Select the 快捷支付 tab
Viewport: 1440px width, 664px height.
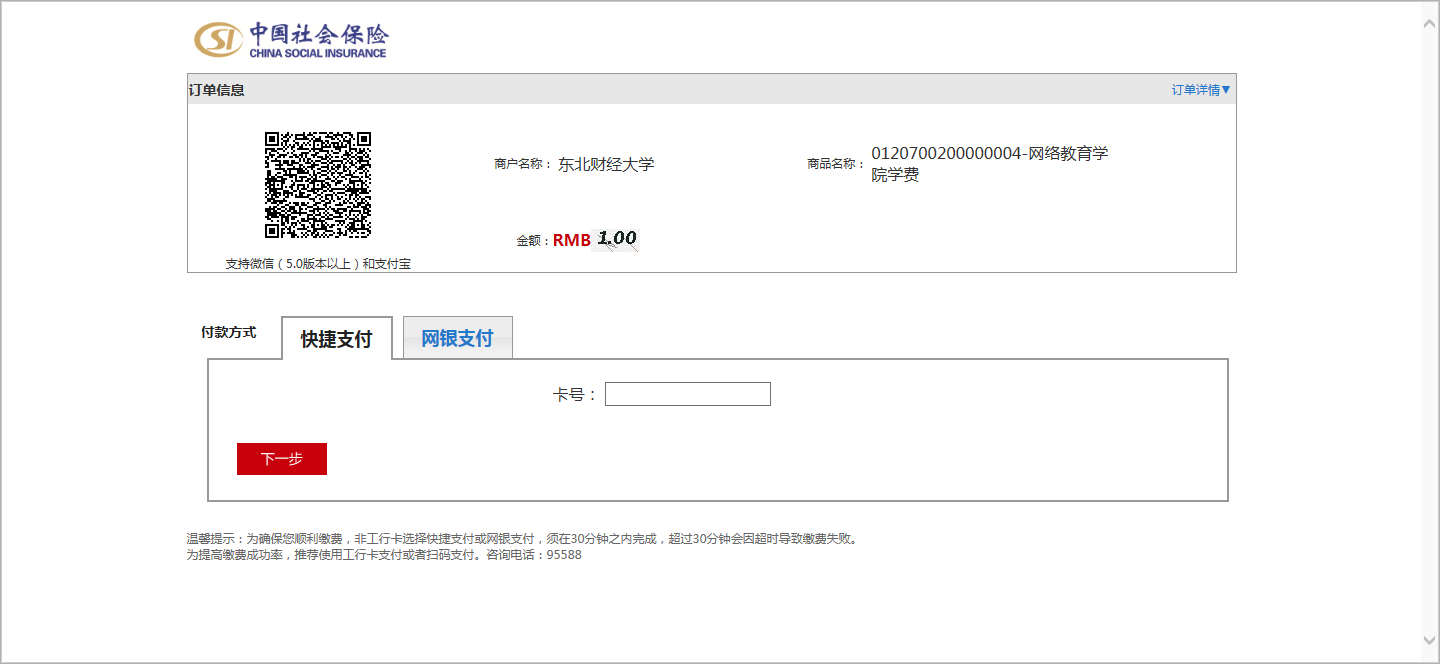tap(337, 338)
